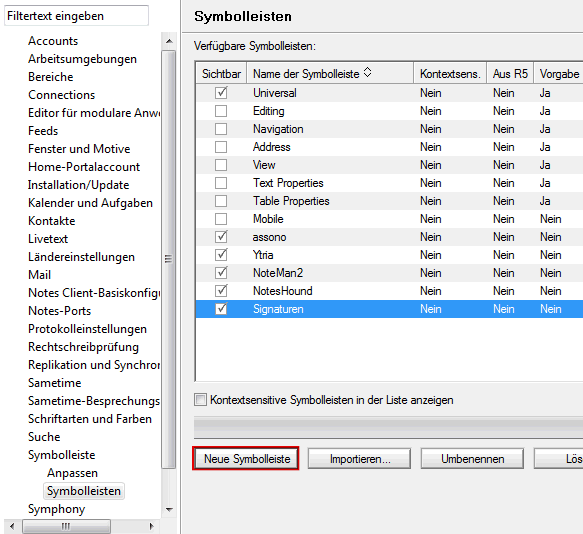Image resolution: width=583 pixels, height=534 pixels.
Task: Click the sidebar scroll up arrow
Action: click(169, 41)
